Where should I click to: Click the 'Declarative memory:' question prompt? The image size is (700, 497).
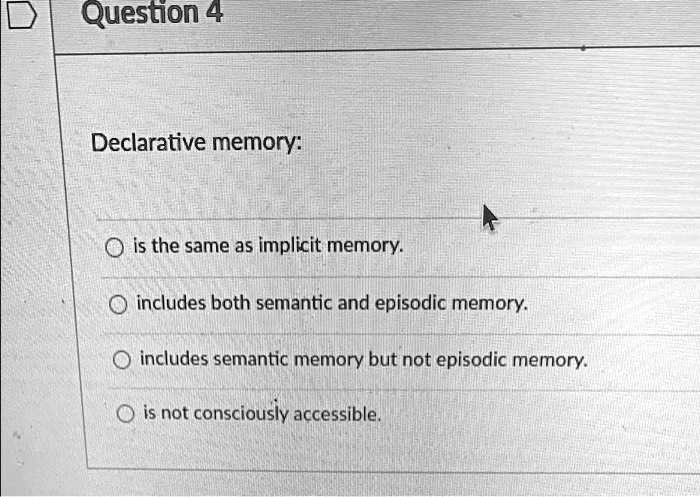195,143
